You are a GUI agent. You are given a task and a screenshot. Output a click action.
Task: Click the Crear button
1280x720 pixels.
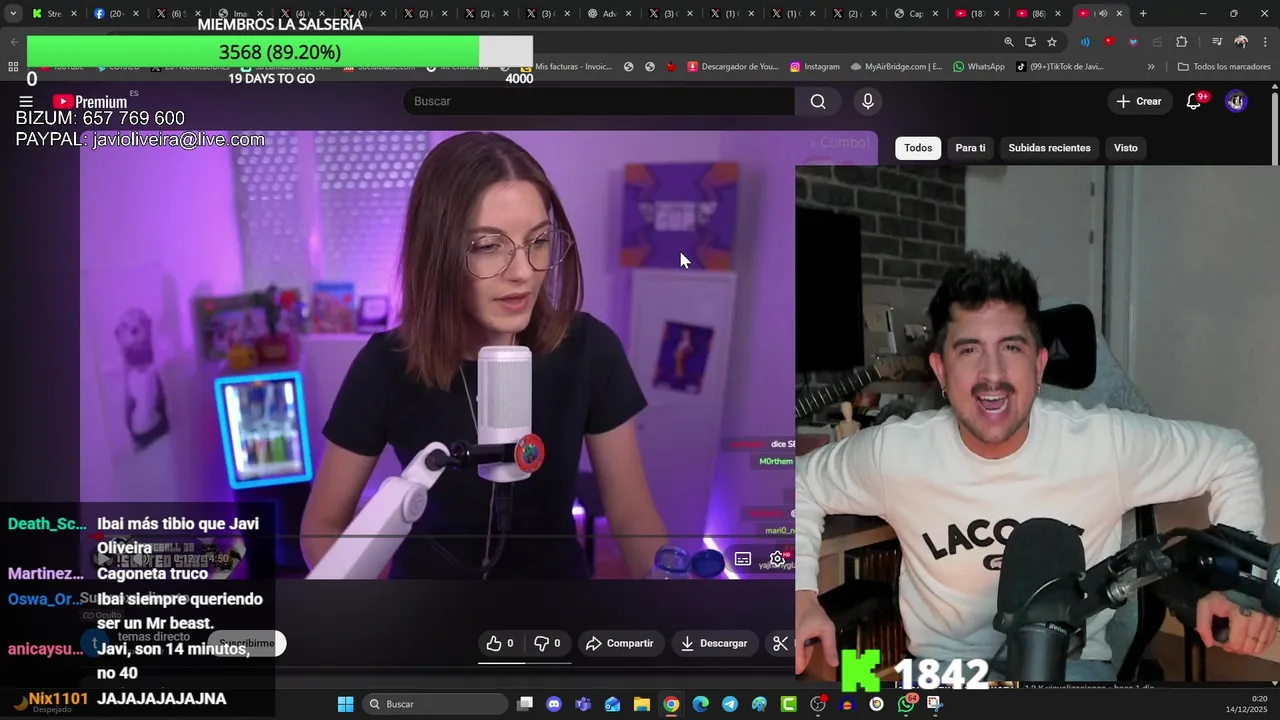1139,101
